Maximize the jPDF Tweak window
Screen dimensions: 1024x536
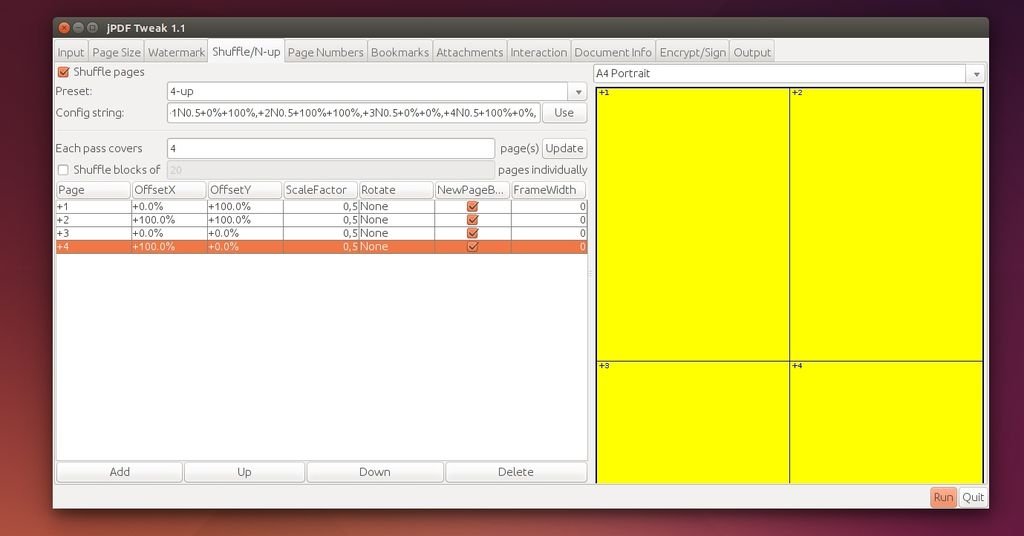93,27
